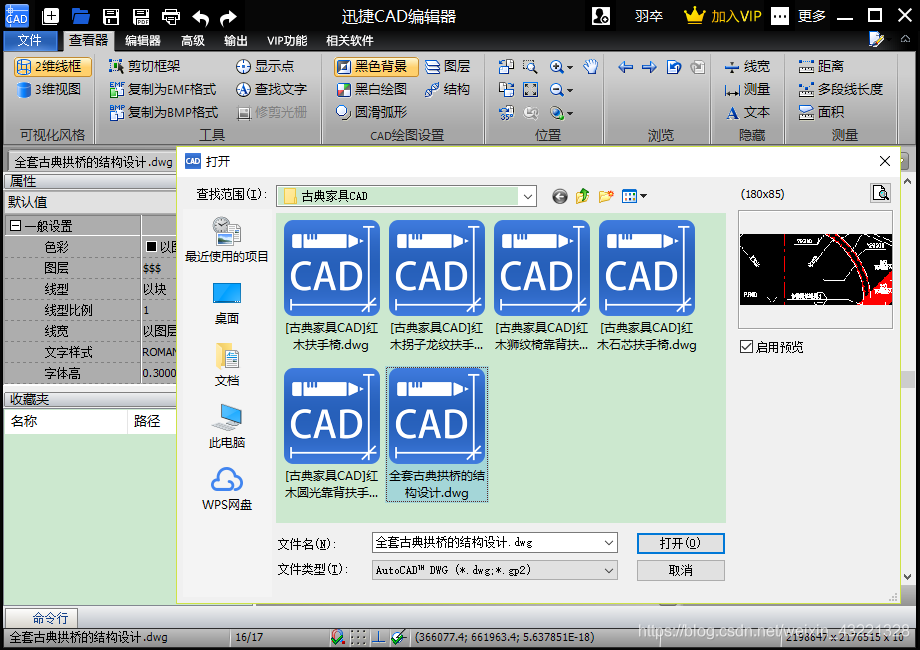Open the 查找文字 find text tool
This screenshot has height=650, width=920.
pyautogui.click(x=271, y=89)
